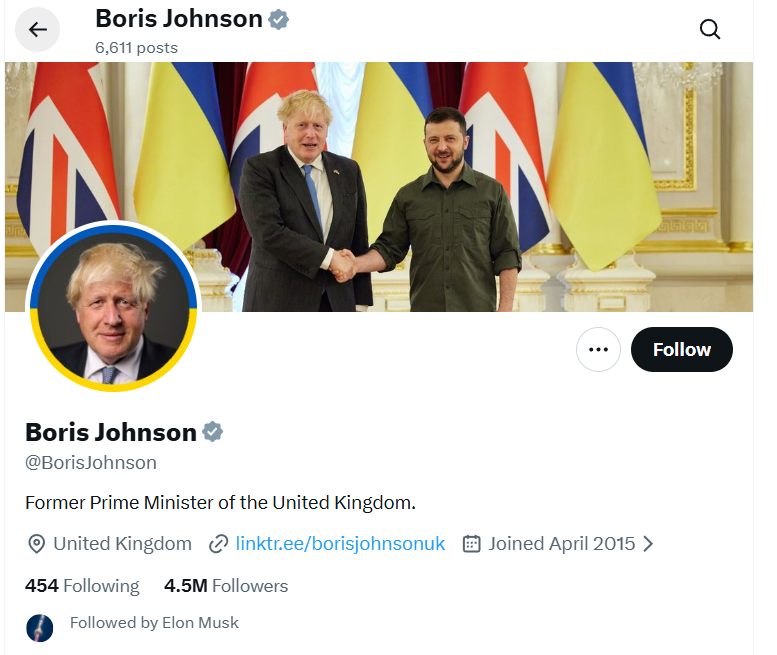
Task: View the 454 Following list
Action: 82,586
